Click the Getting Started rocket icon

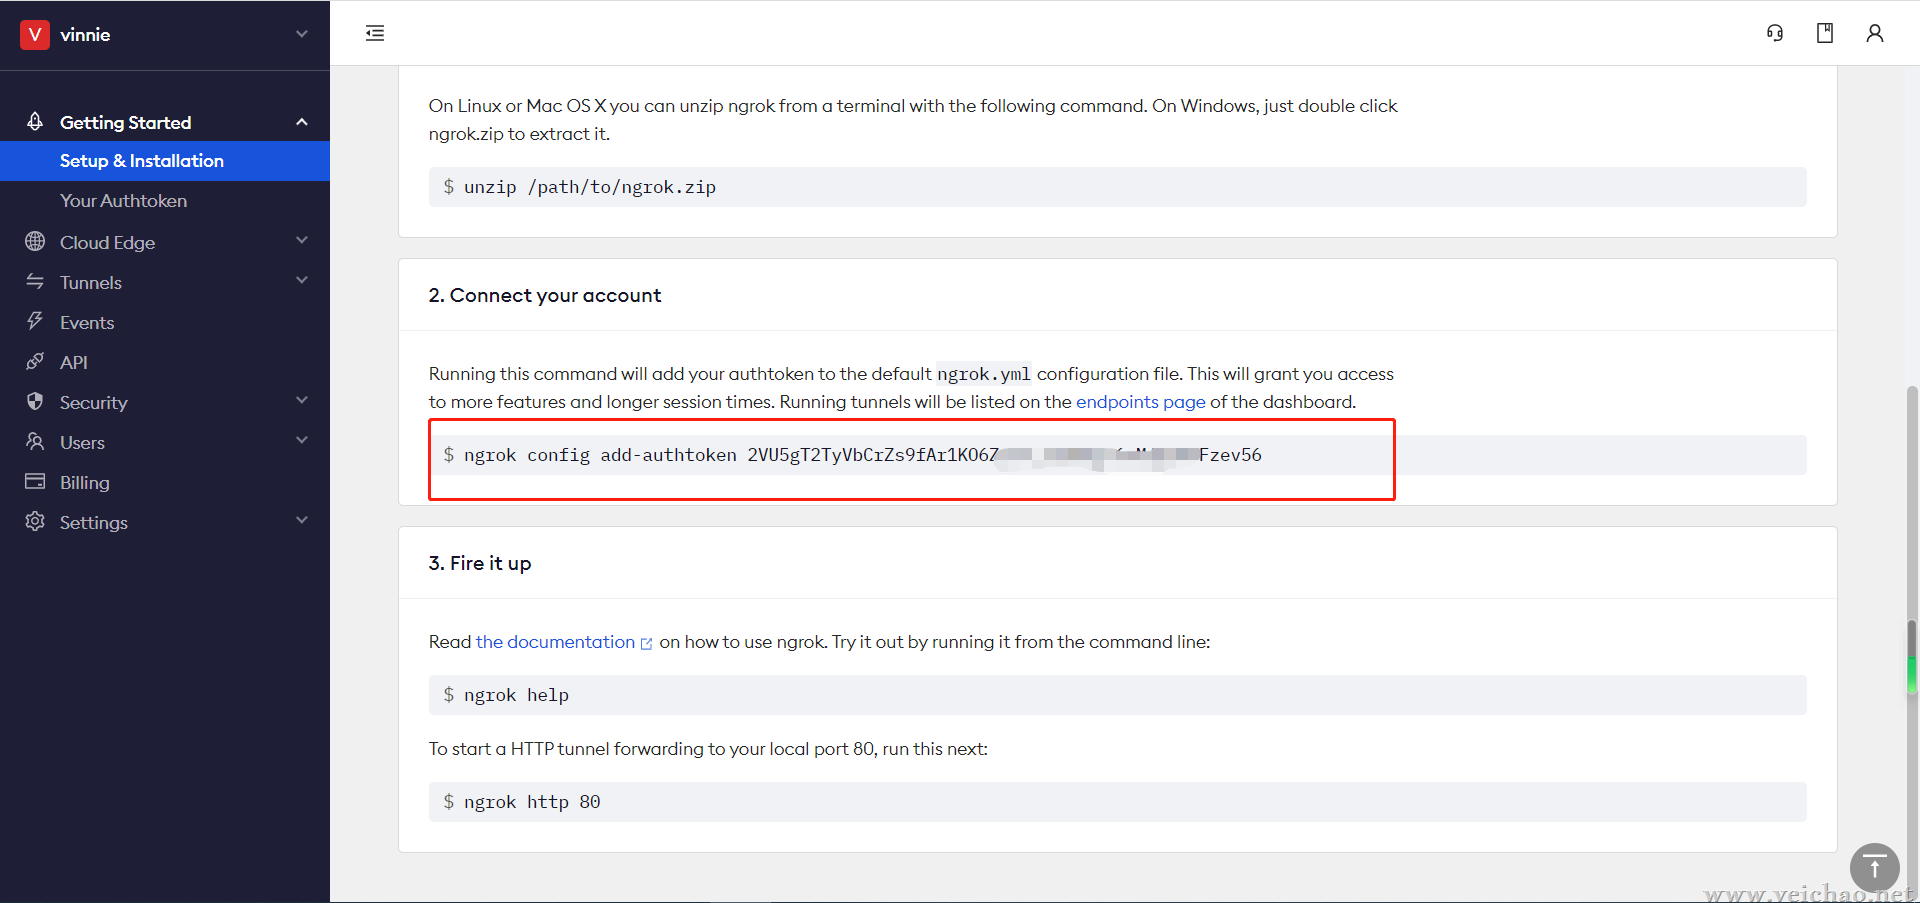[35, 121]
